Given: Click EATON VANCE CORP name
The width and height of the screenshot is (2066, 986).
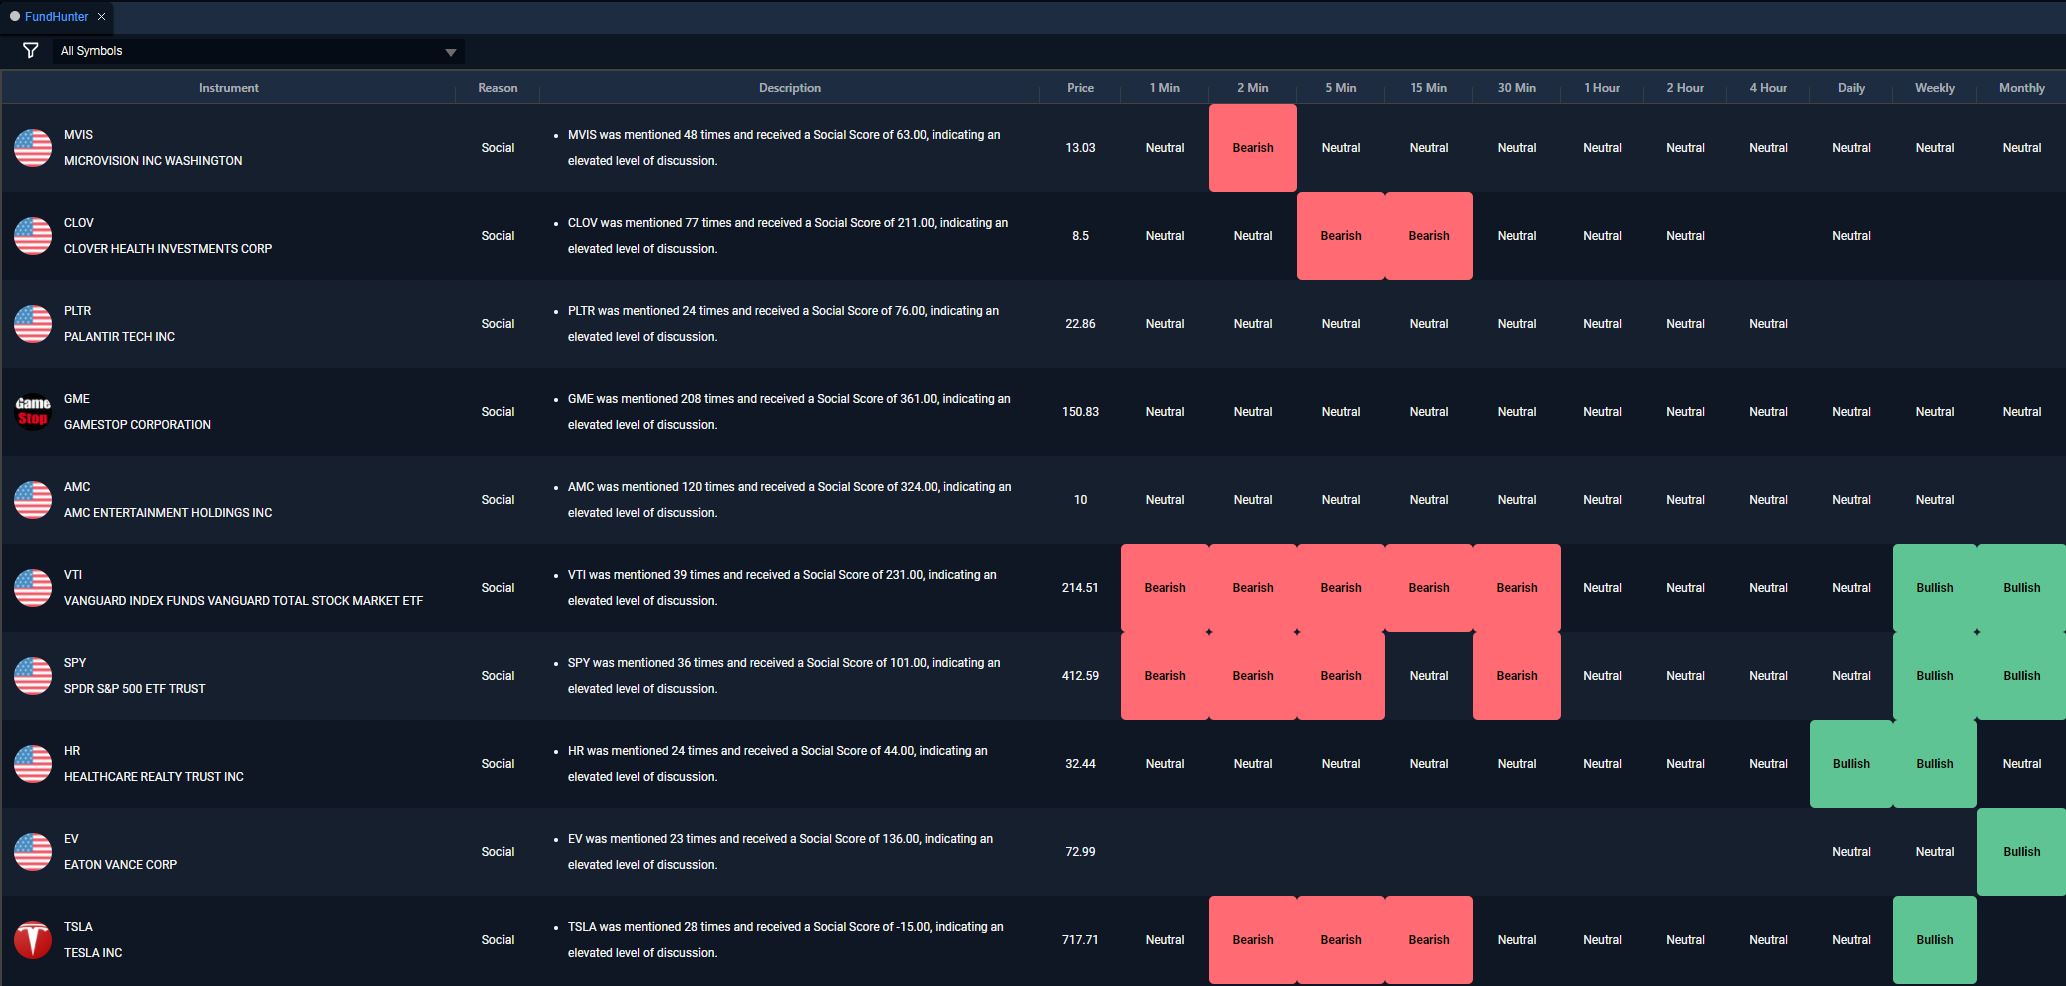Looking at the screenshot, I should click(x=120, y=865).
